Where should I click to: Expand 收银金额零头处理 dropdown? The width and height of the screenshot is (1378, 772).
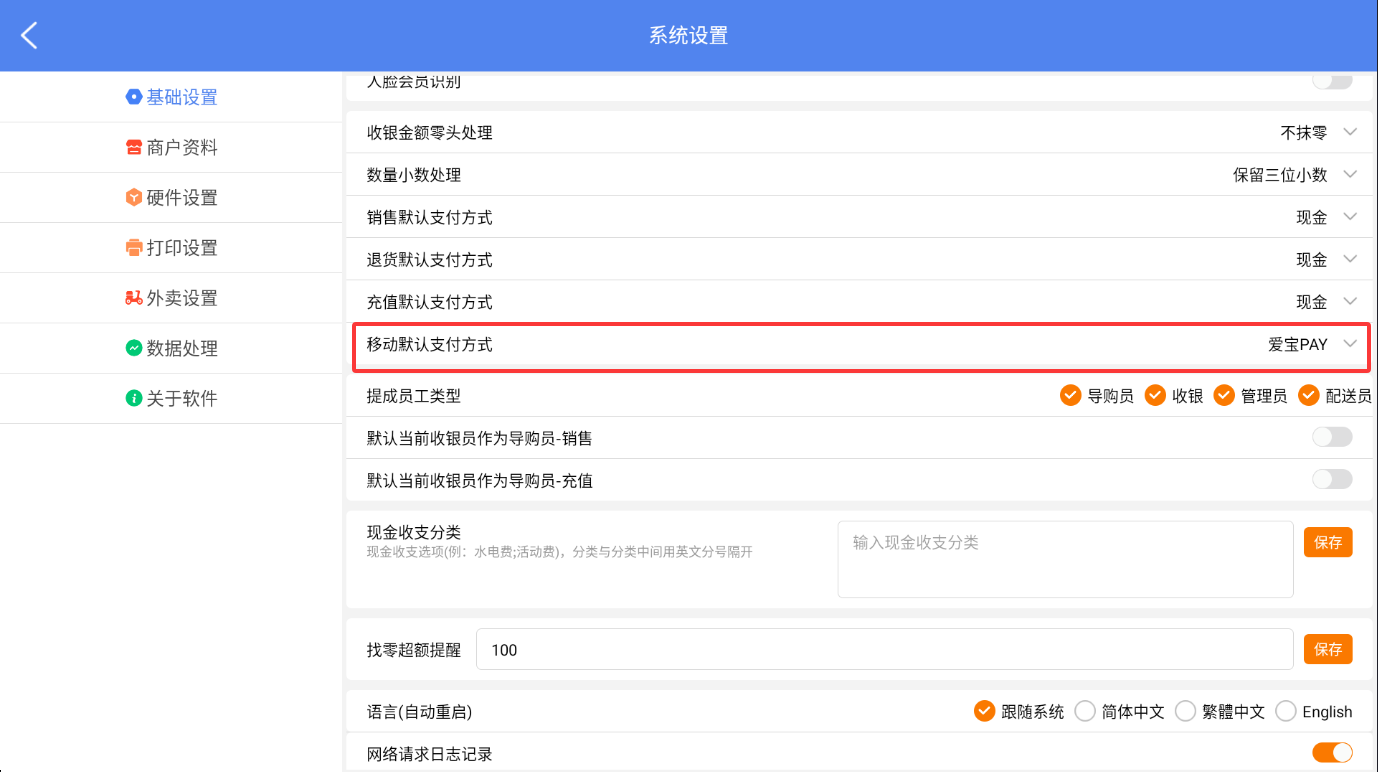click(x=1349, y=132)
